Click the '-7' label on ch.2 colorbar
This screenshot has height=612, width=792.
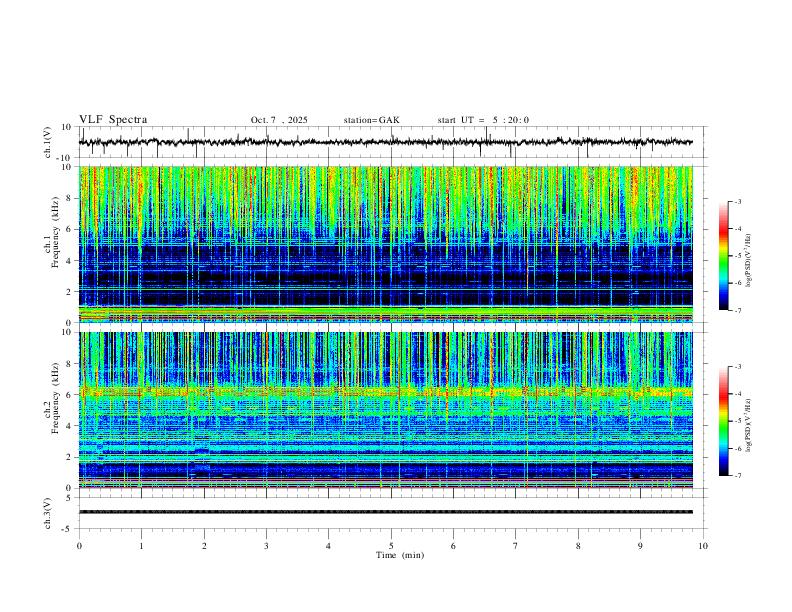(x=737, y=476)
